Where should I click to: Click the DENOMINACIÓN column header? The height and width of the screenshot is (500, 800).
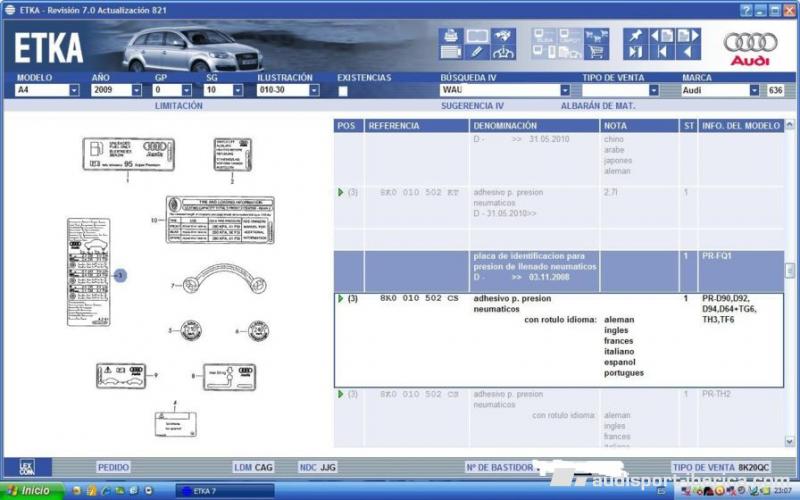tap(534, 126)
